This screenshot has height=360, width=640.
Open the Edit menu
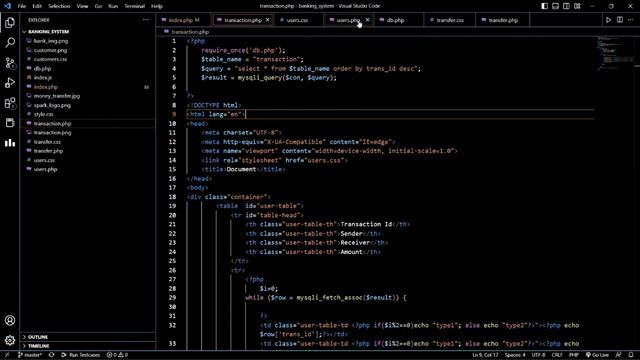(37, 6)
